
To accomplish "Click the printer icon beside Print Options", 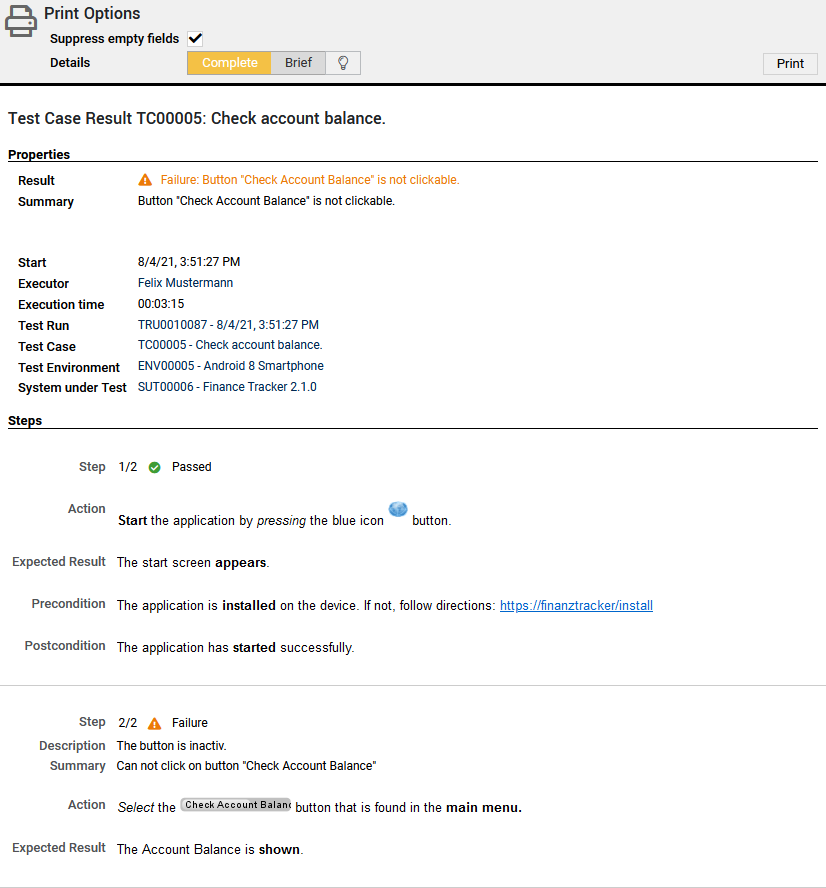I will (x=20, y=20).
